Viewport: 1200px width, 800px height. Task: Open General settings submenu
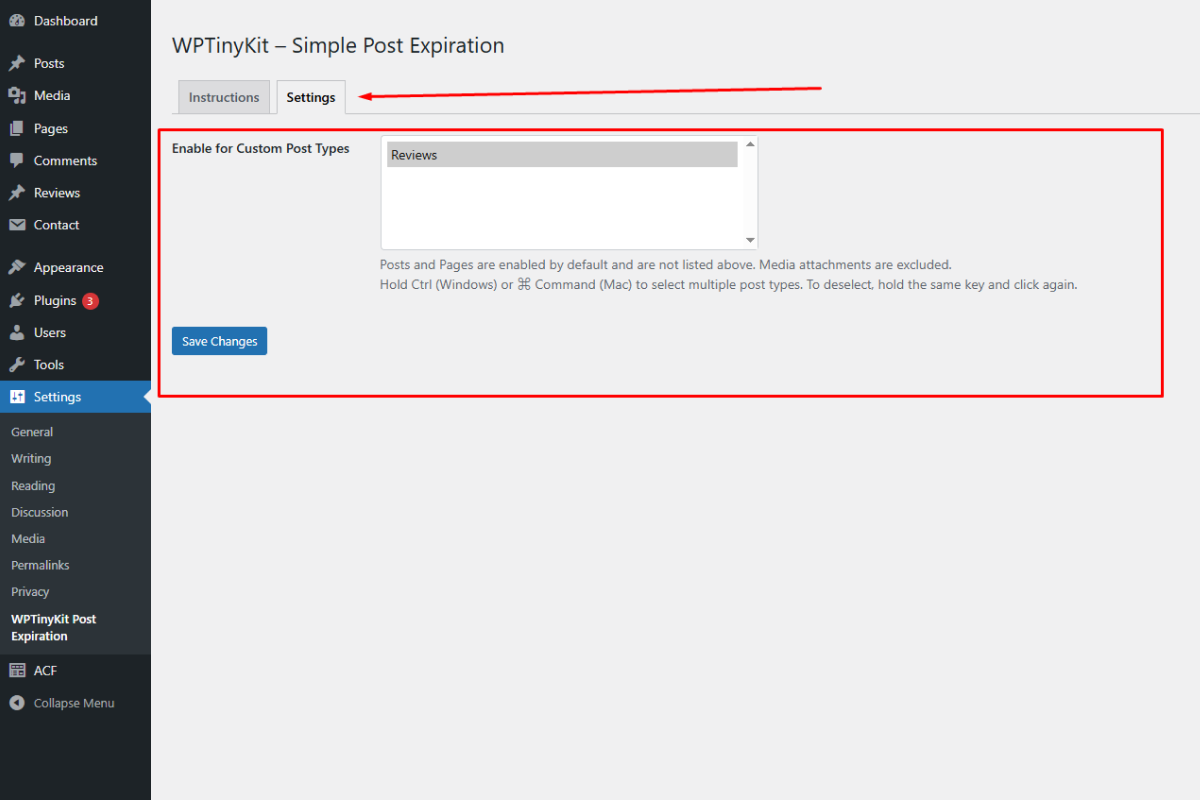[32, 432]
